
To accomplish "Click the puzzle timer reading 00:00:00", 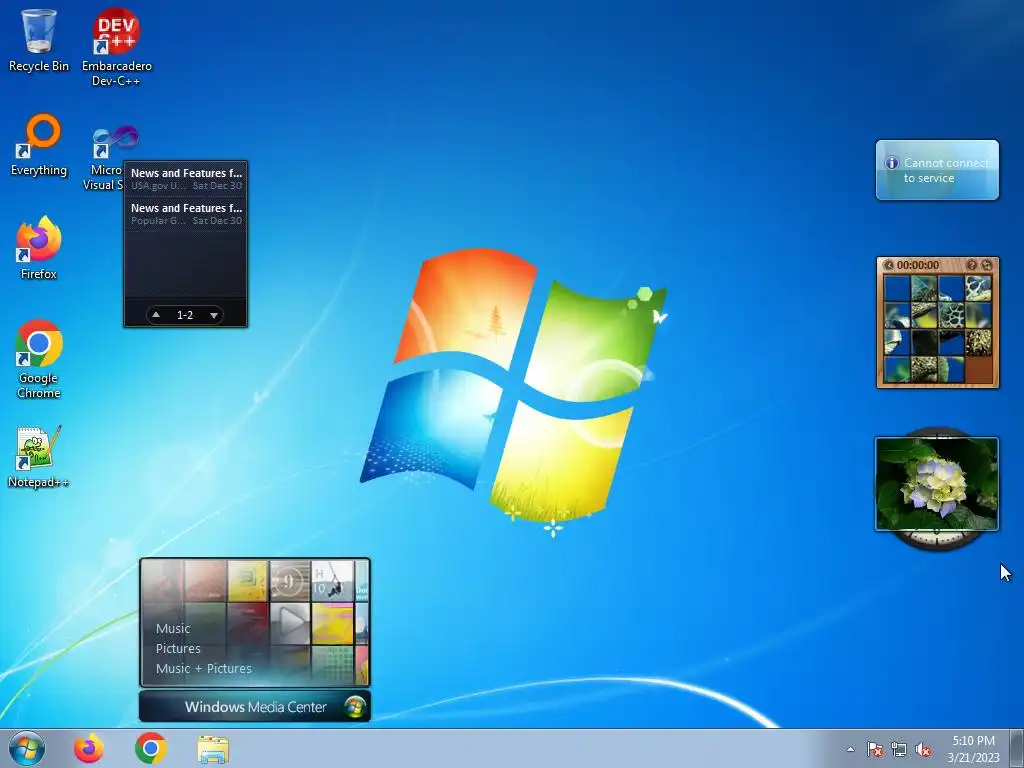I will pyautogui.click(x=918, y=265).
